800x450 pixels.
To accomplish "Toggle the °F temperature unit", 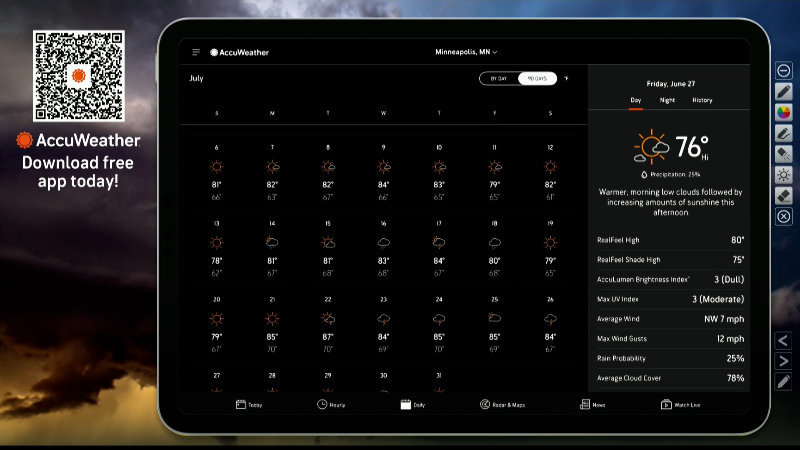I will pyautogui.click(x=566, y=79).
